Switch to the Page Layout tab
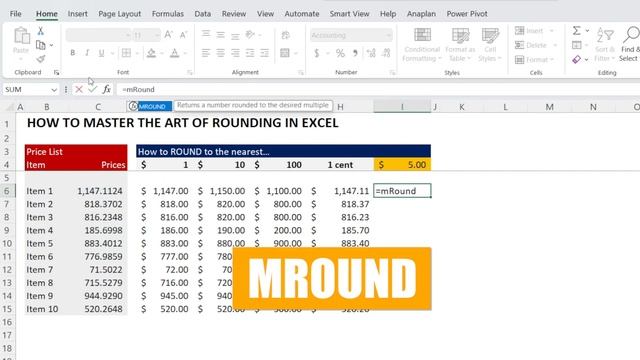Viewport: 640px width, 360px height. point(120,14)
